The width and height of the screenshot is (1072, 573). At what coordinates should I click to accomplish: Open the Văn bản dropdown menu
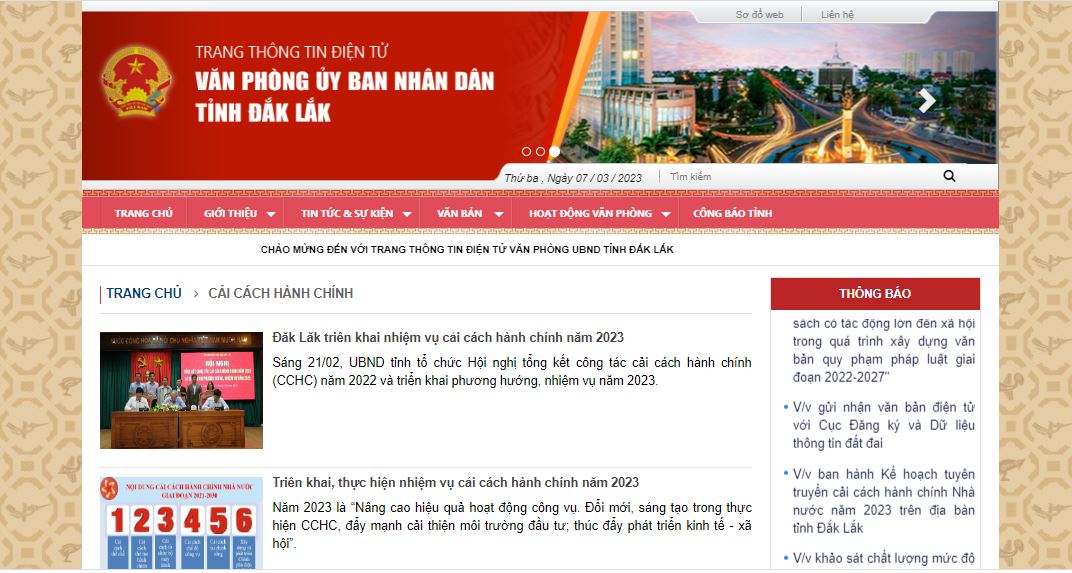coord(468,213)
